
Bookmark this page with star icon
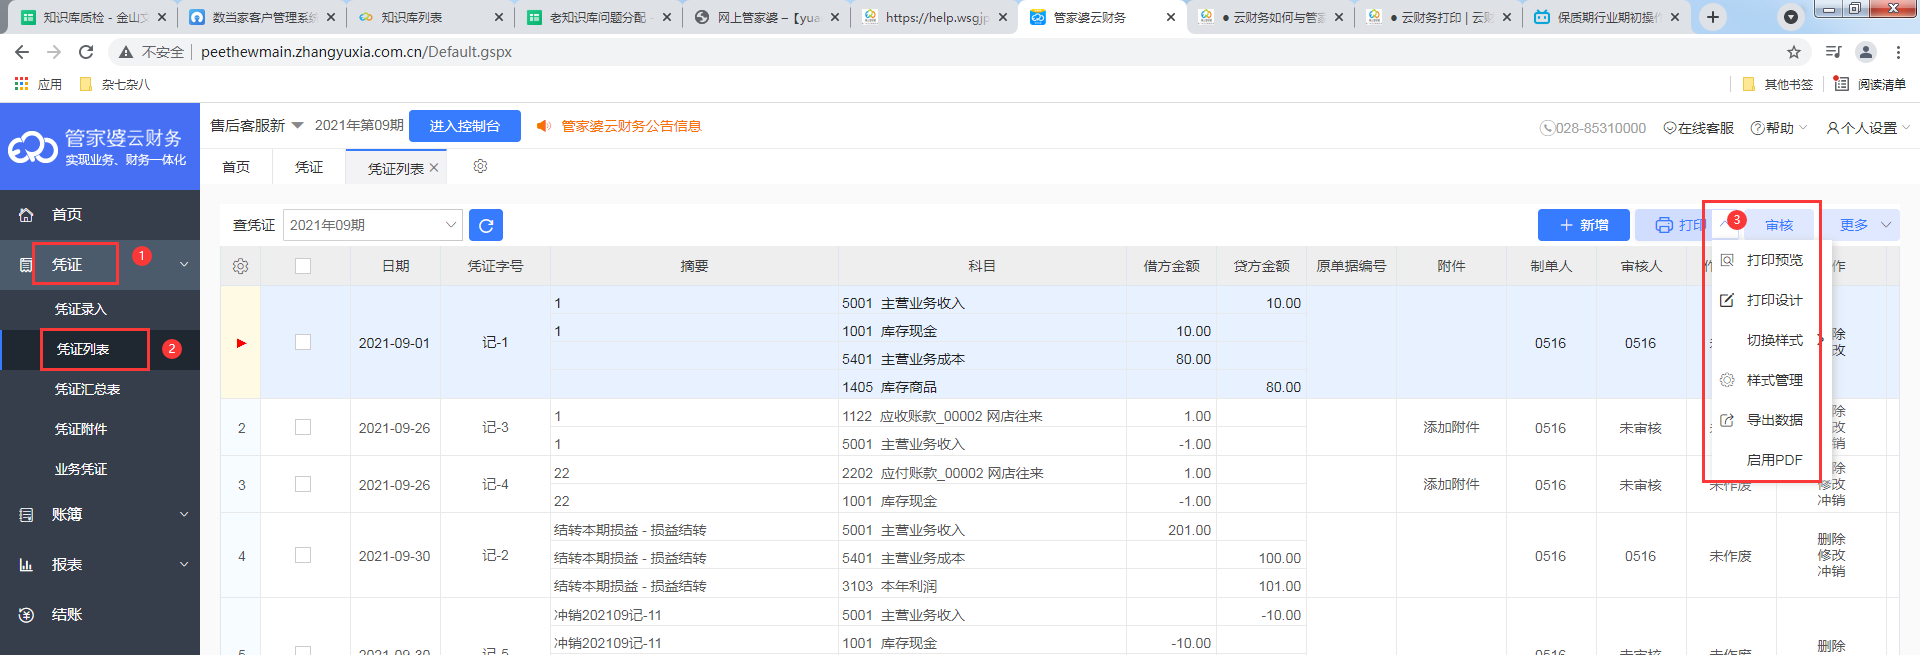(1794, 52)
